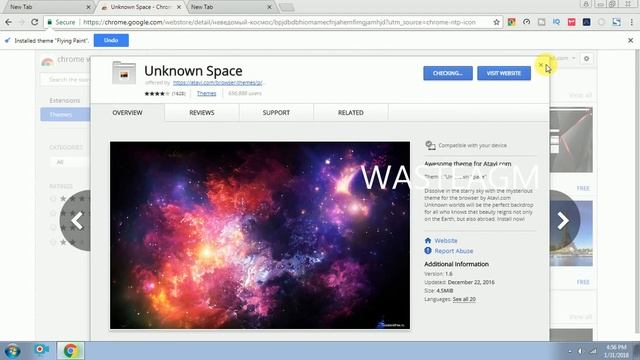Viewport: 640px width, 360px height.
Task: View the Secure padlock site info
Action: (x=61, y=22)
